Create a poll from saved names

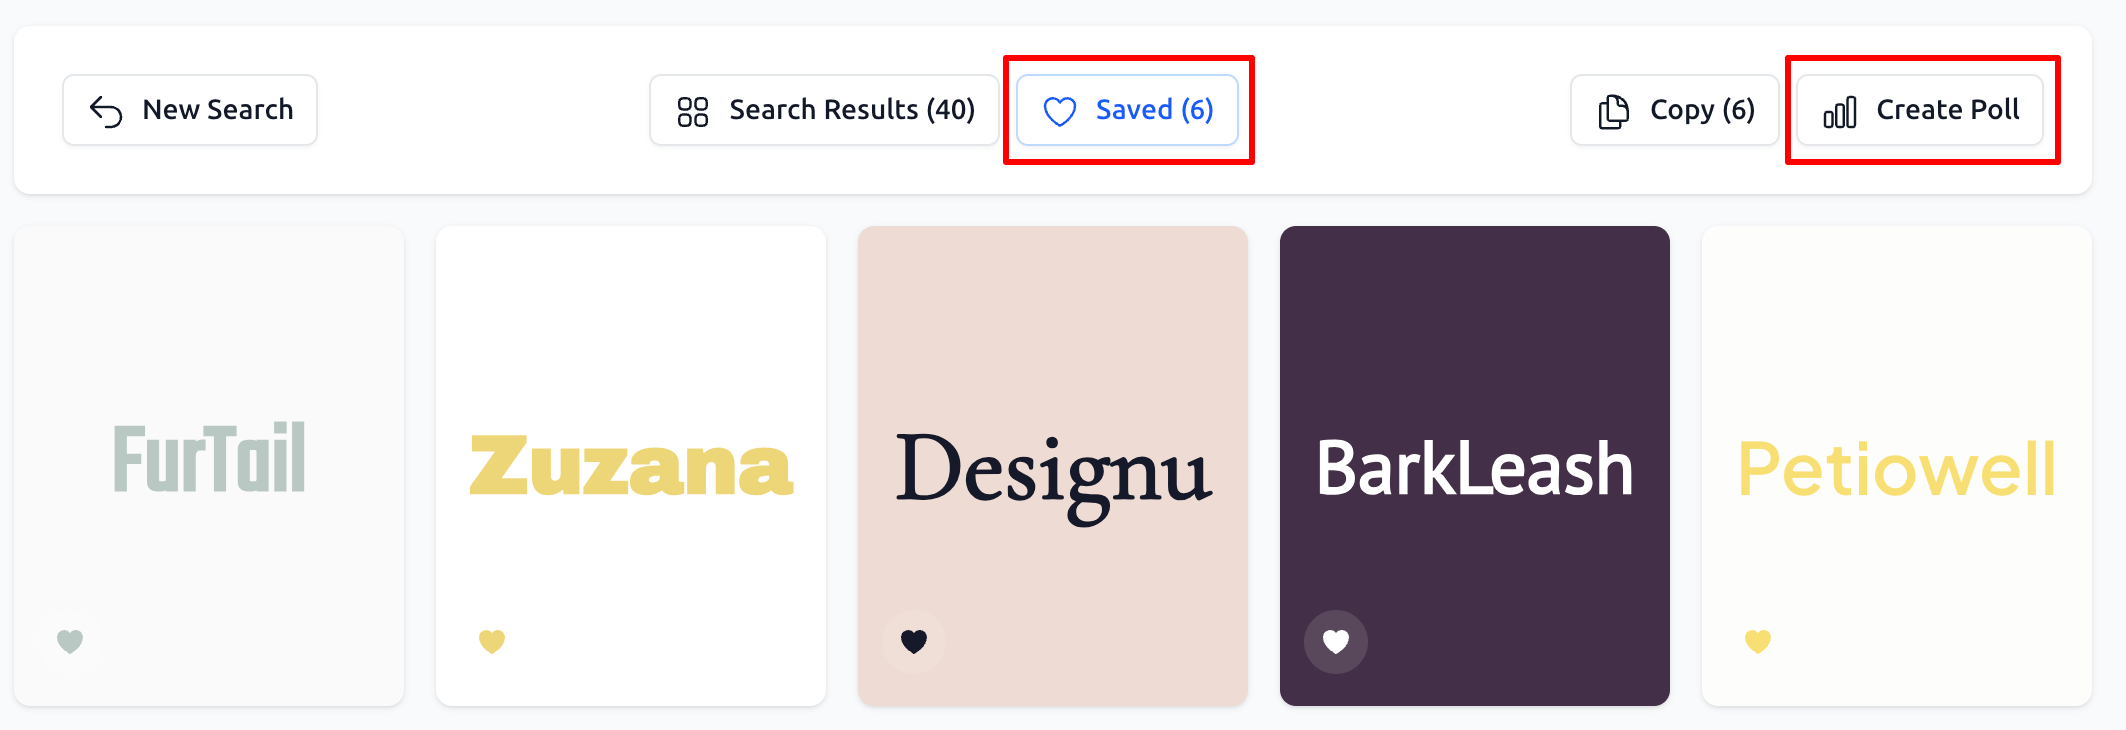(x=1920, y=110)
